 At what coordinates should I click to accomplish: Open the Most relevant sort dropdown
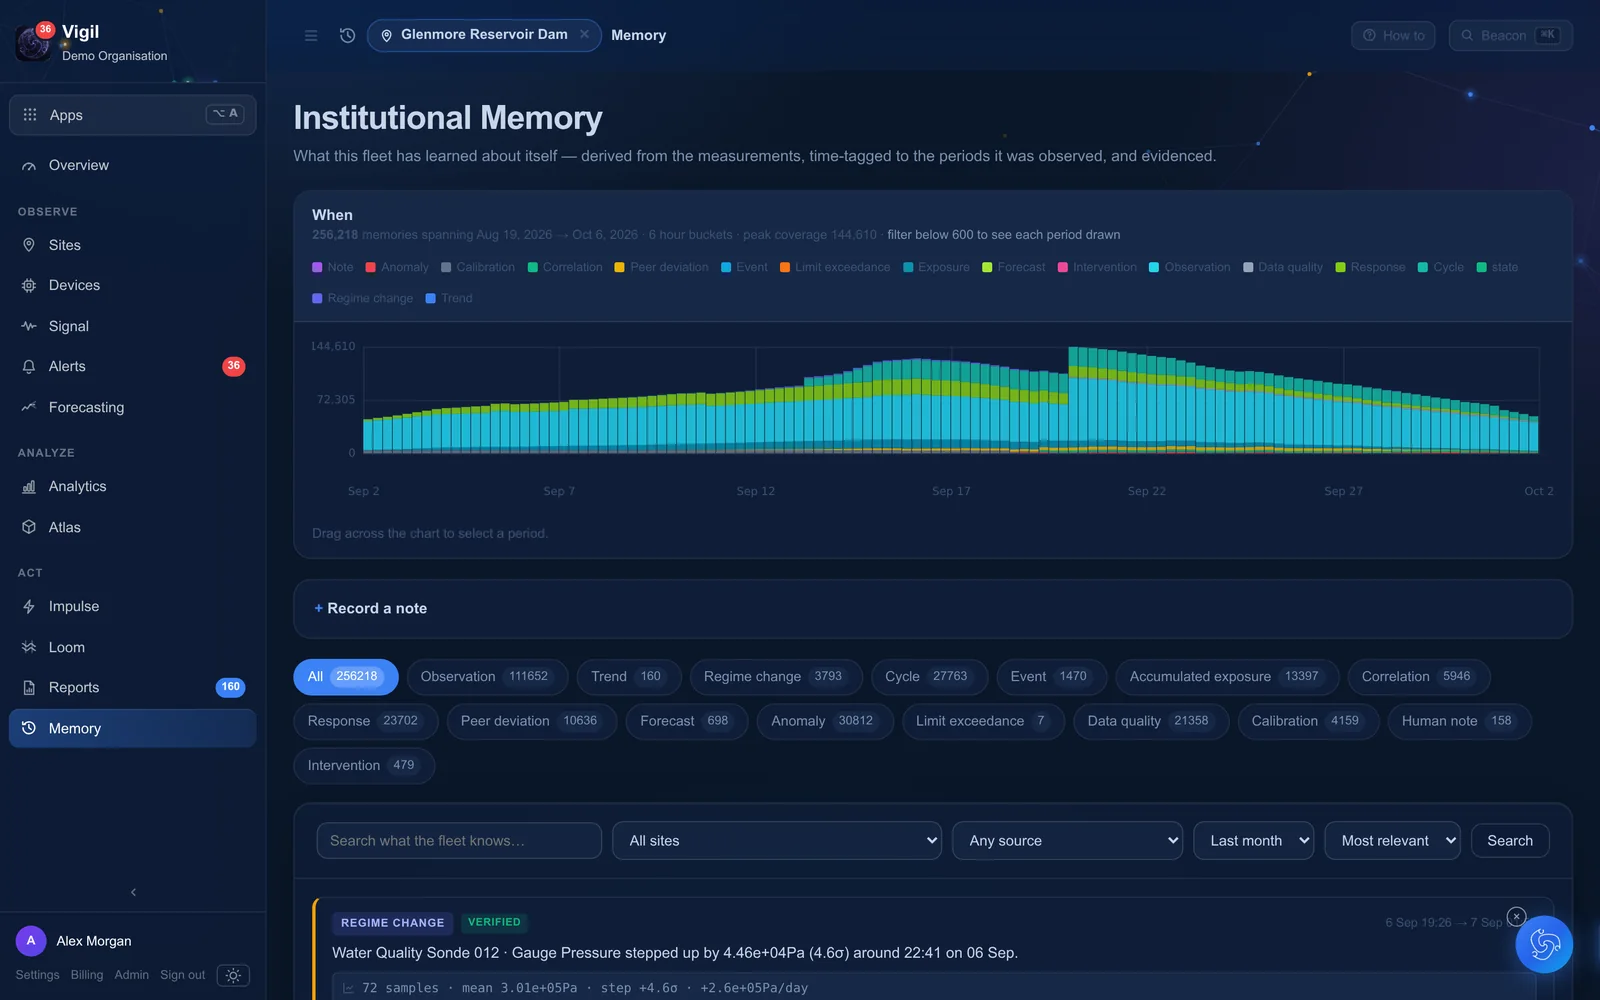coord(1392,841)
